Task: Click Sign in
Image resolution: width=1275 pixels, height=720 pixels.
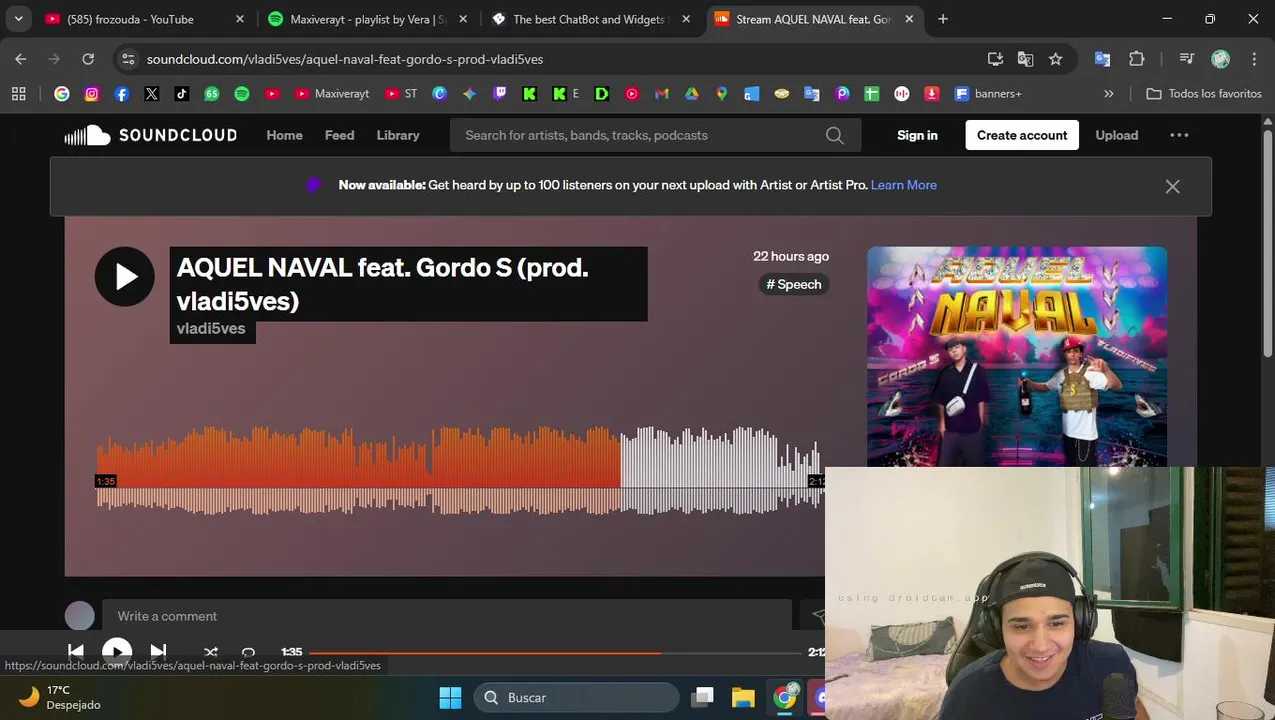Action: click(x=917, y=135)
